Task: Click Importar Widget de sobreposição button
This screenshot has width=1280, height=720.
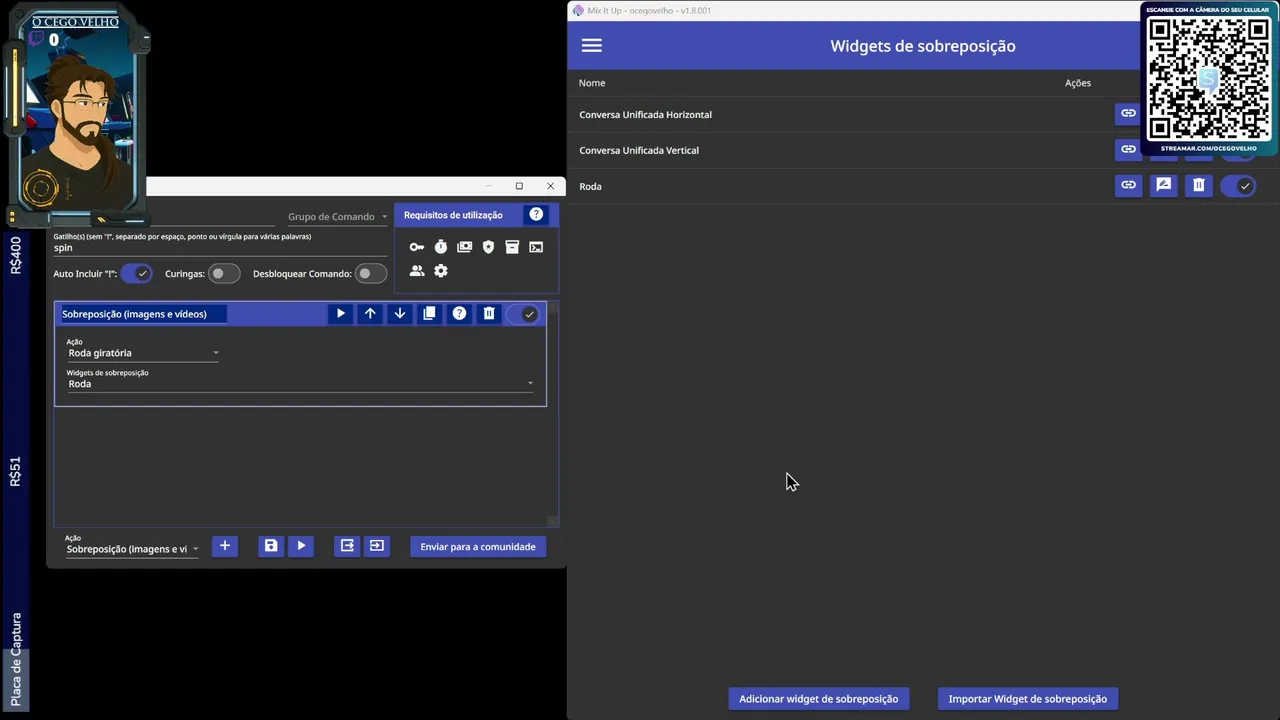Action: pos(1027,699)
